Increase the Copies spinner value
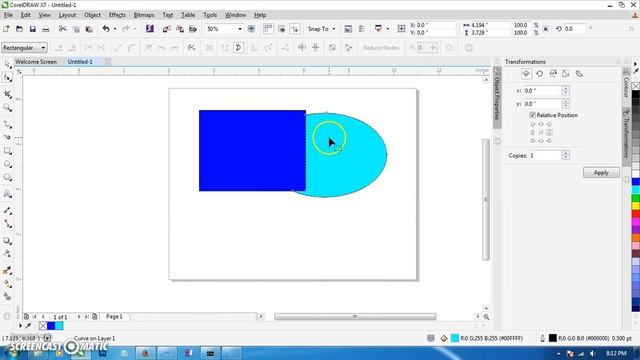Viewport: 640px width, 360px height. pyautogui.click(x=565, y=153)
